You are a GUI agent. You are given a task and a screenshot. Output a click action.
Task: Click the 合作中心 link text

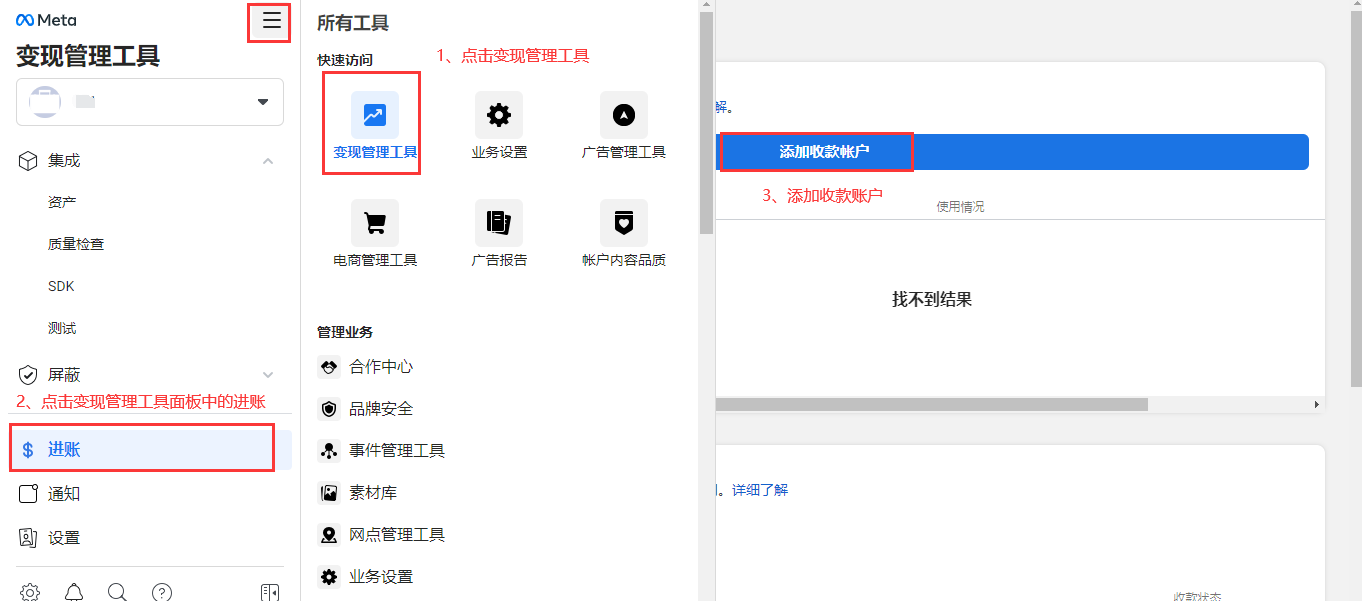(x=381, y=367)
